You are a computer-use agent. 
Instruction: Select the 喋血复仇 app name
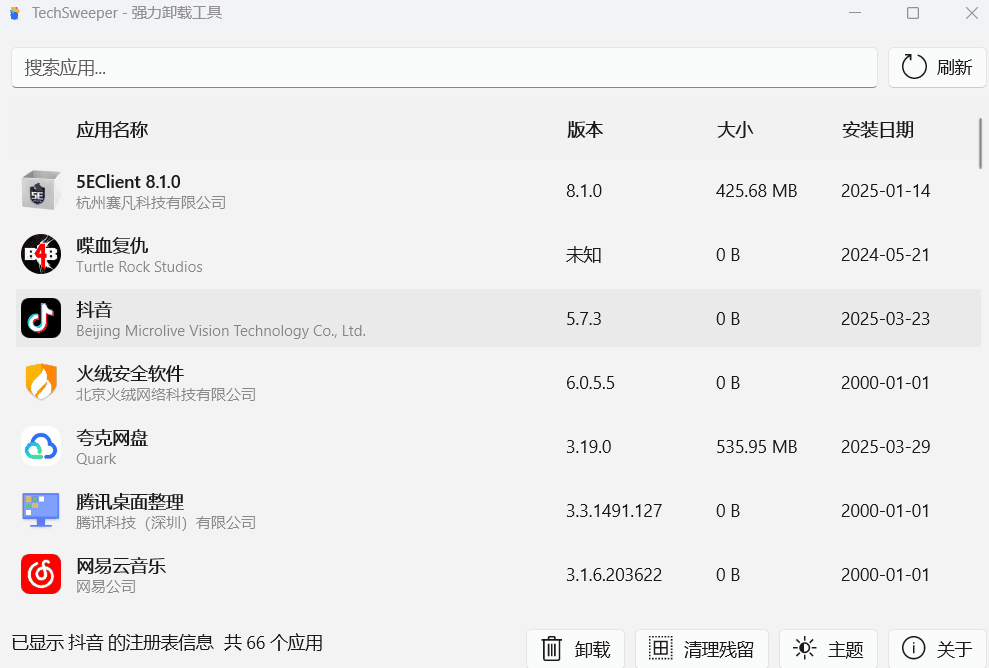(112, 245)
